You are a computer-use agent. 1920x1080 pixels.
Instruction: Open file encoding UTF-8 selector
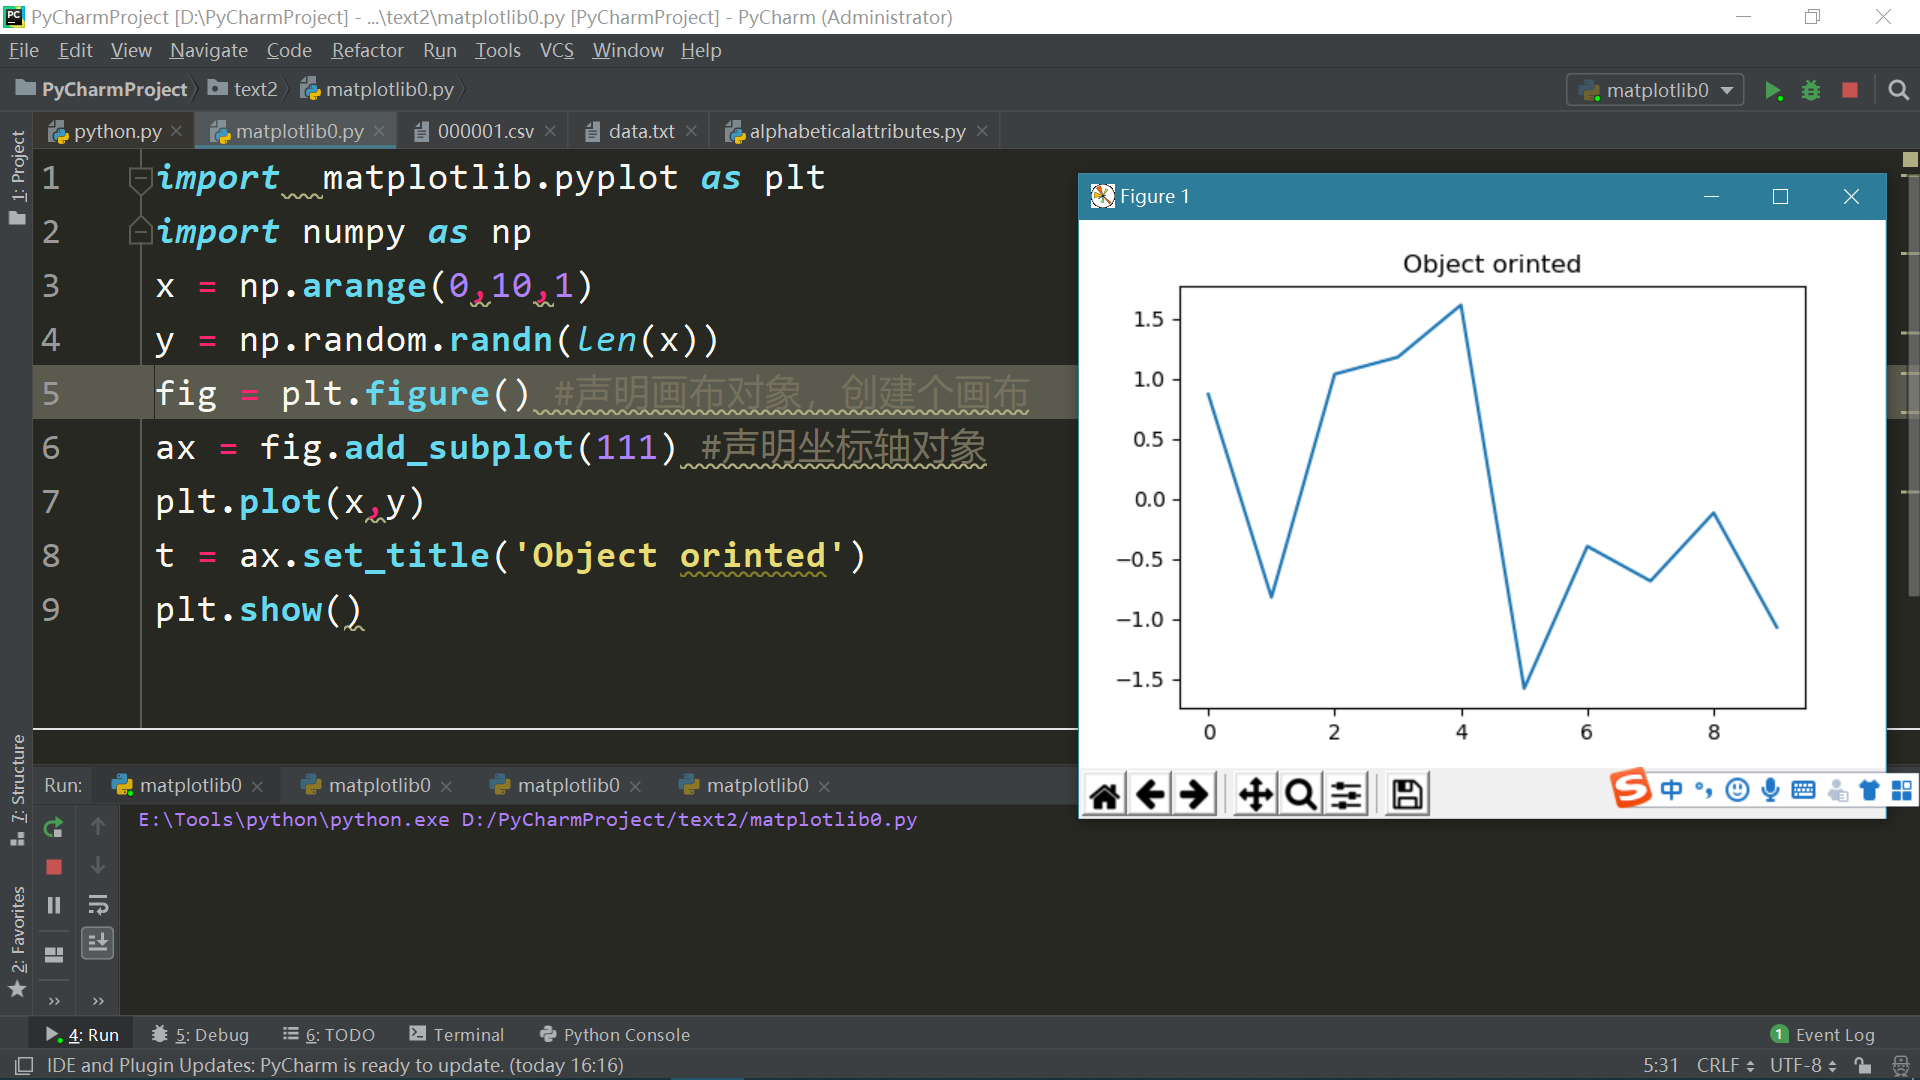[x=1802, y=1066]
